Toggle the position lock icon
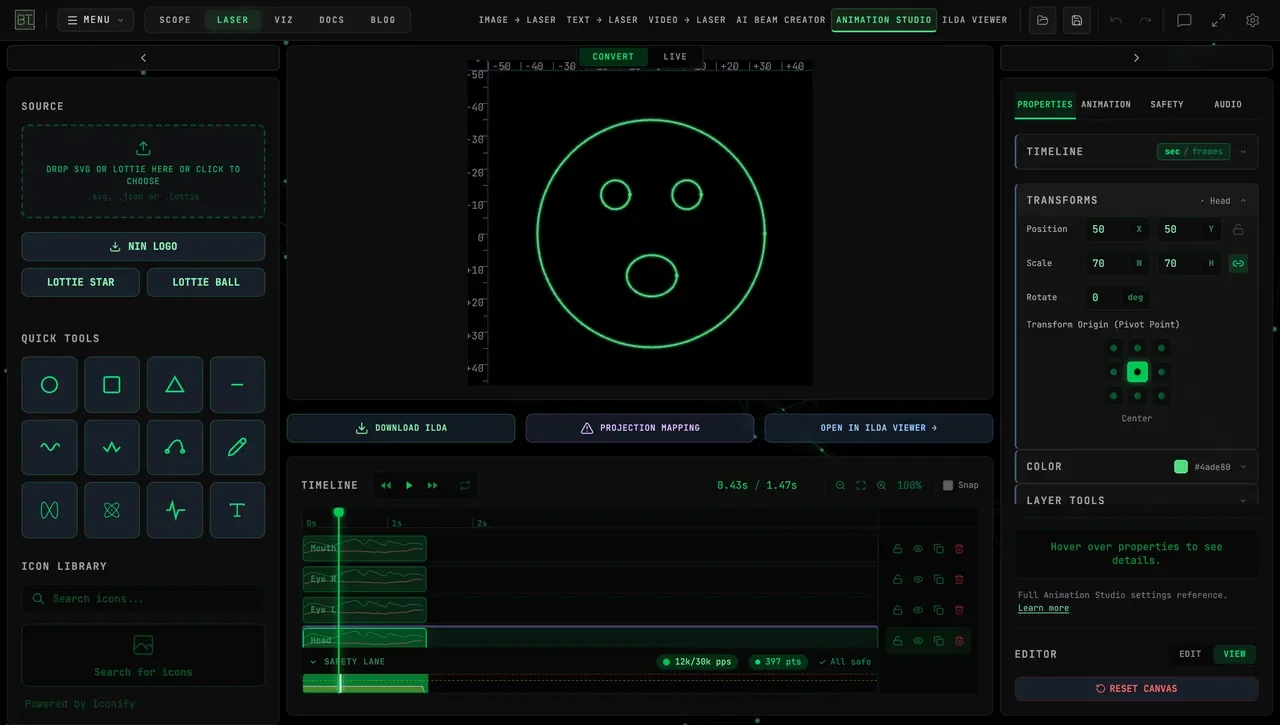 point(1238,229)
